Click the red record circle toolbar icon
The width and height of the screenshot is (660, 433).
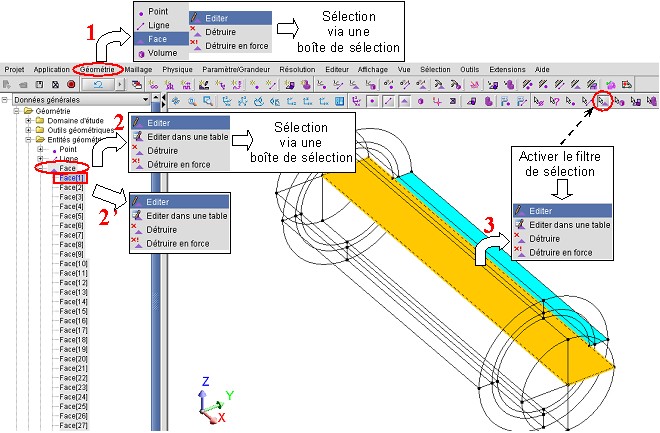(x=71, y=85)
